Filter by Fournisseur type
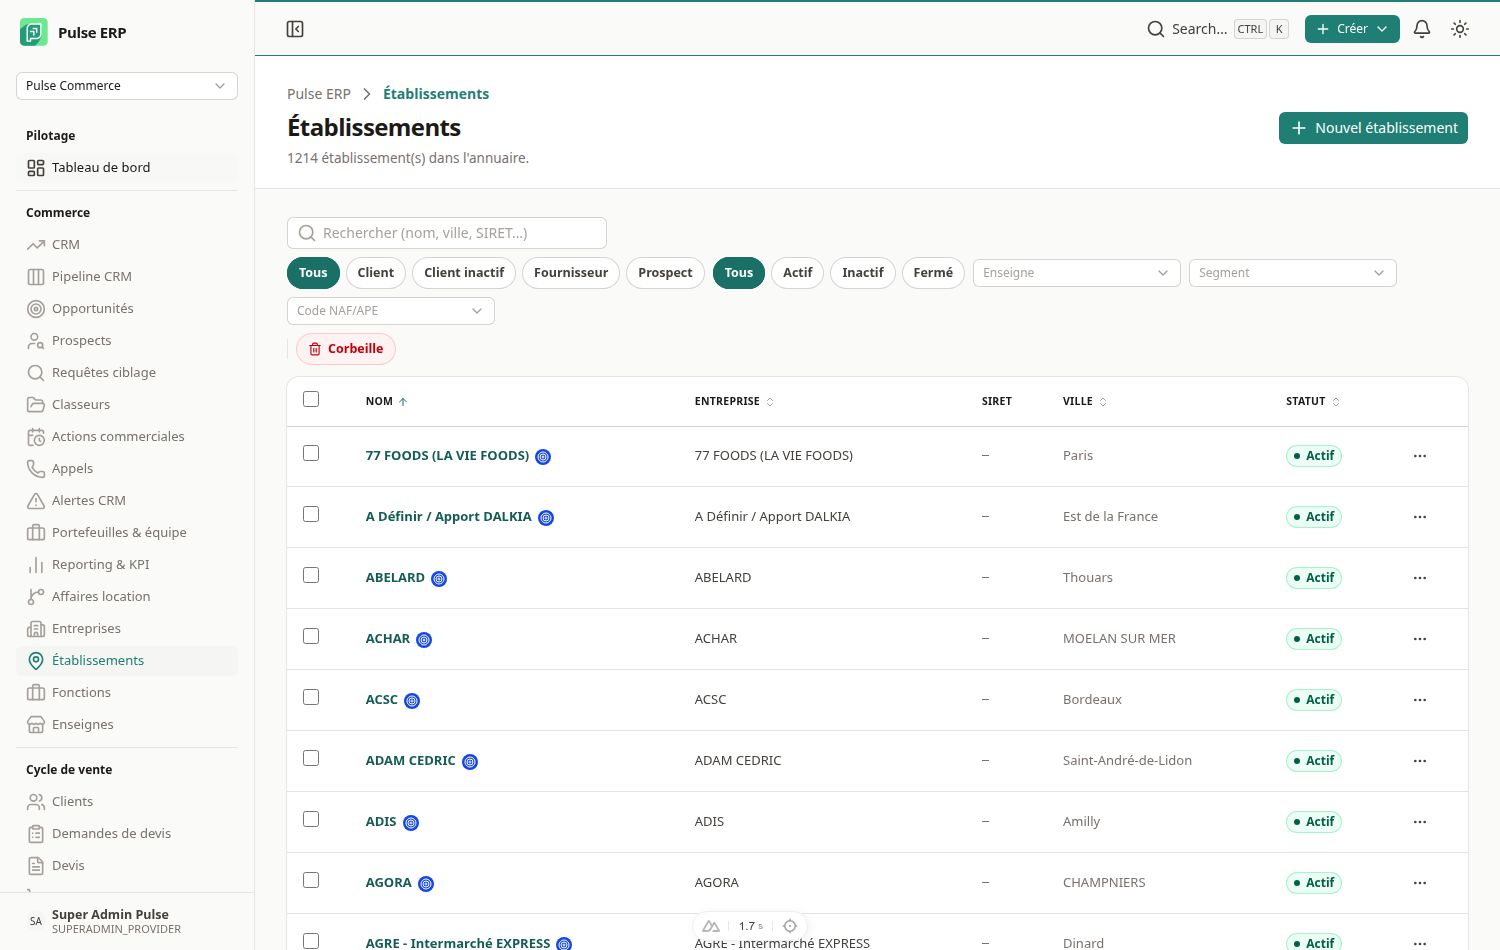 click(x=570, y=273)
